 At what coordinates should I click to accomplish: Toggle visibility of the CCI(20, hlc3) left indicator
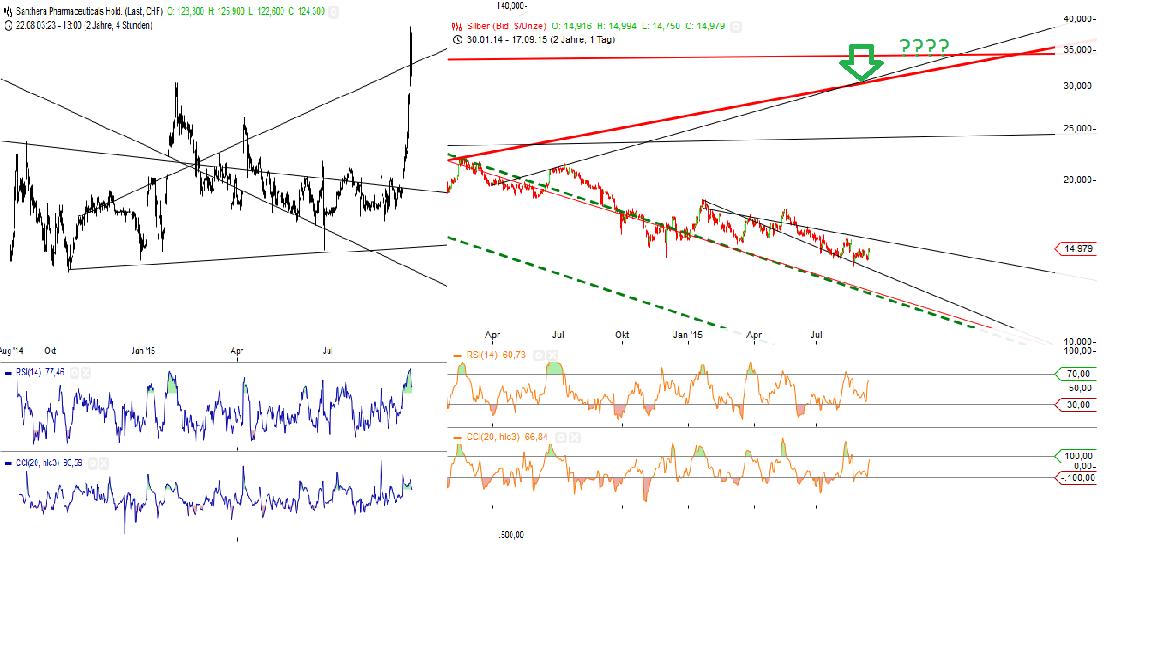(x=8, y=463)
